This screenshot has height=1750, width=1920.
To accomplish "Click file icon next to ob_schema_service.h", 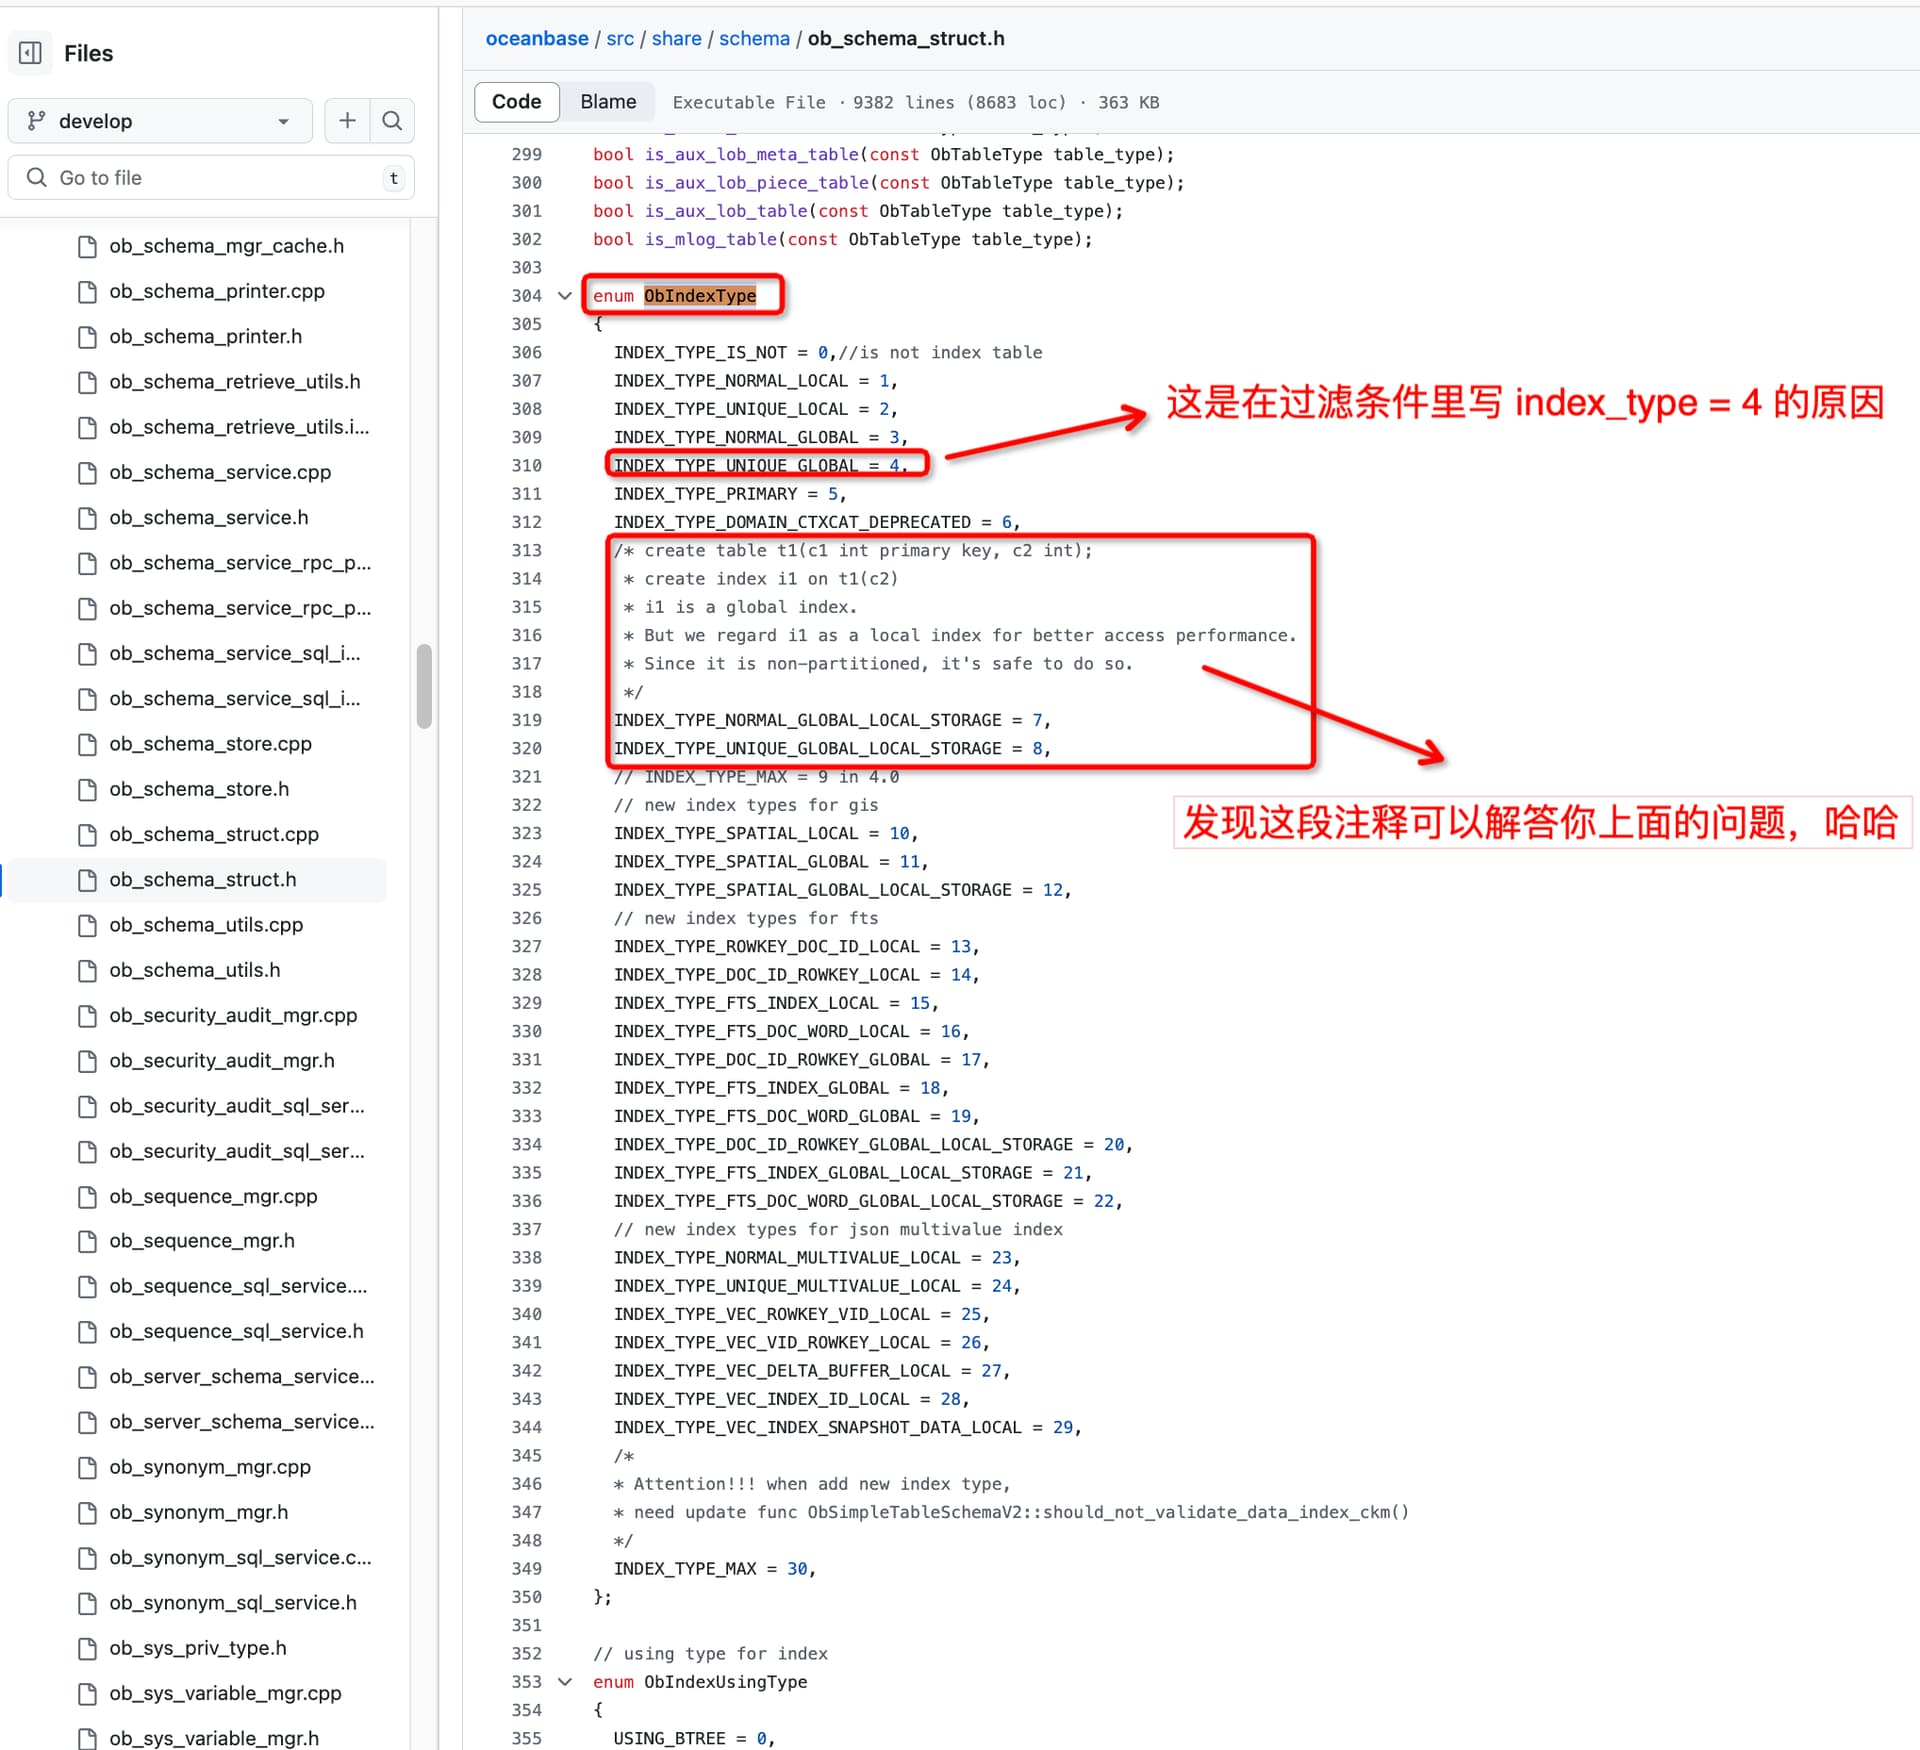I will coord(88,518).
